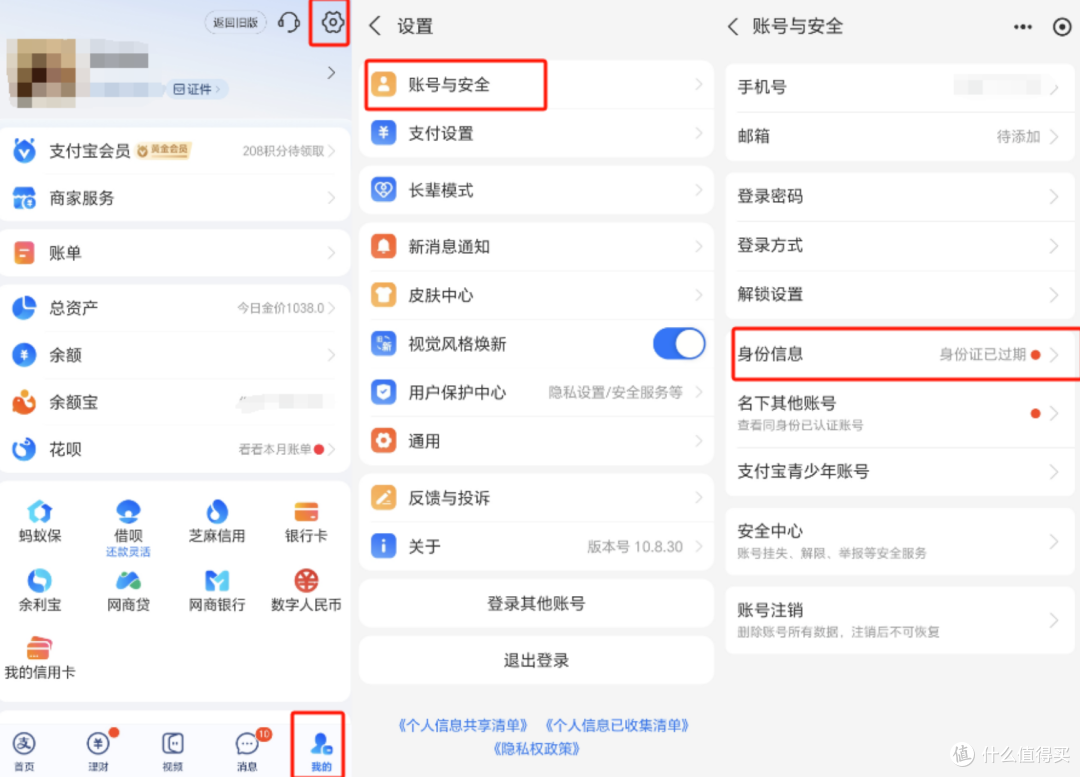
Task: Open 支付宝会员 icon
Action: [24, 150]
